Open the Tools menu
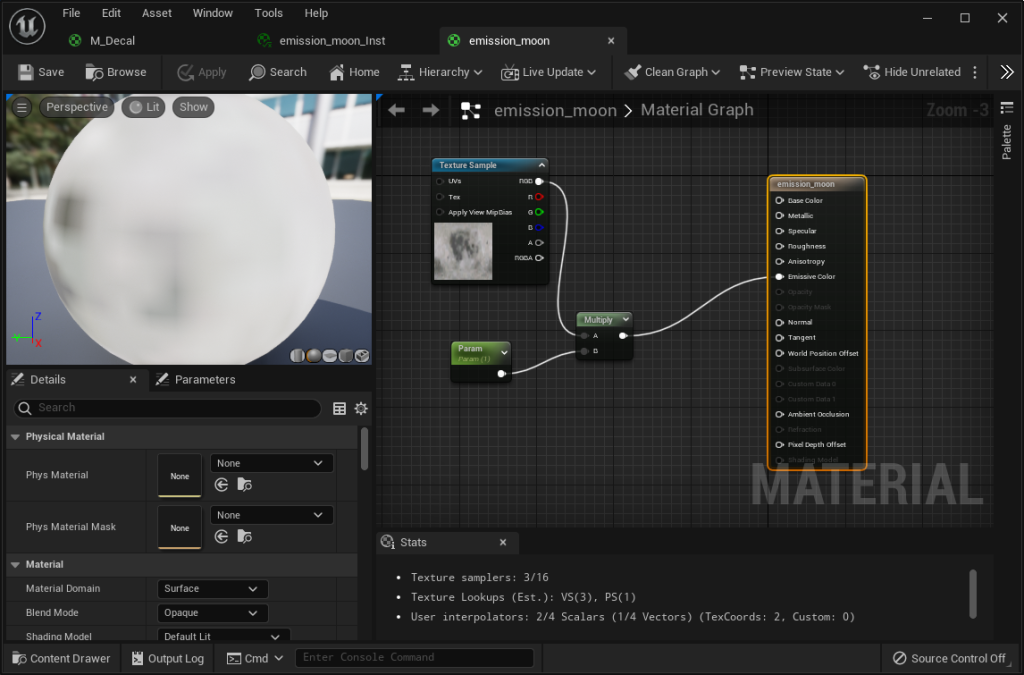The image size is (1024, 675). pos(268,13)
